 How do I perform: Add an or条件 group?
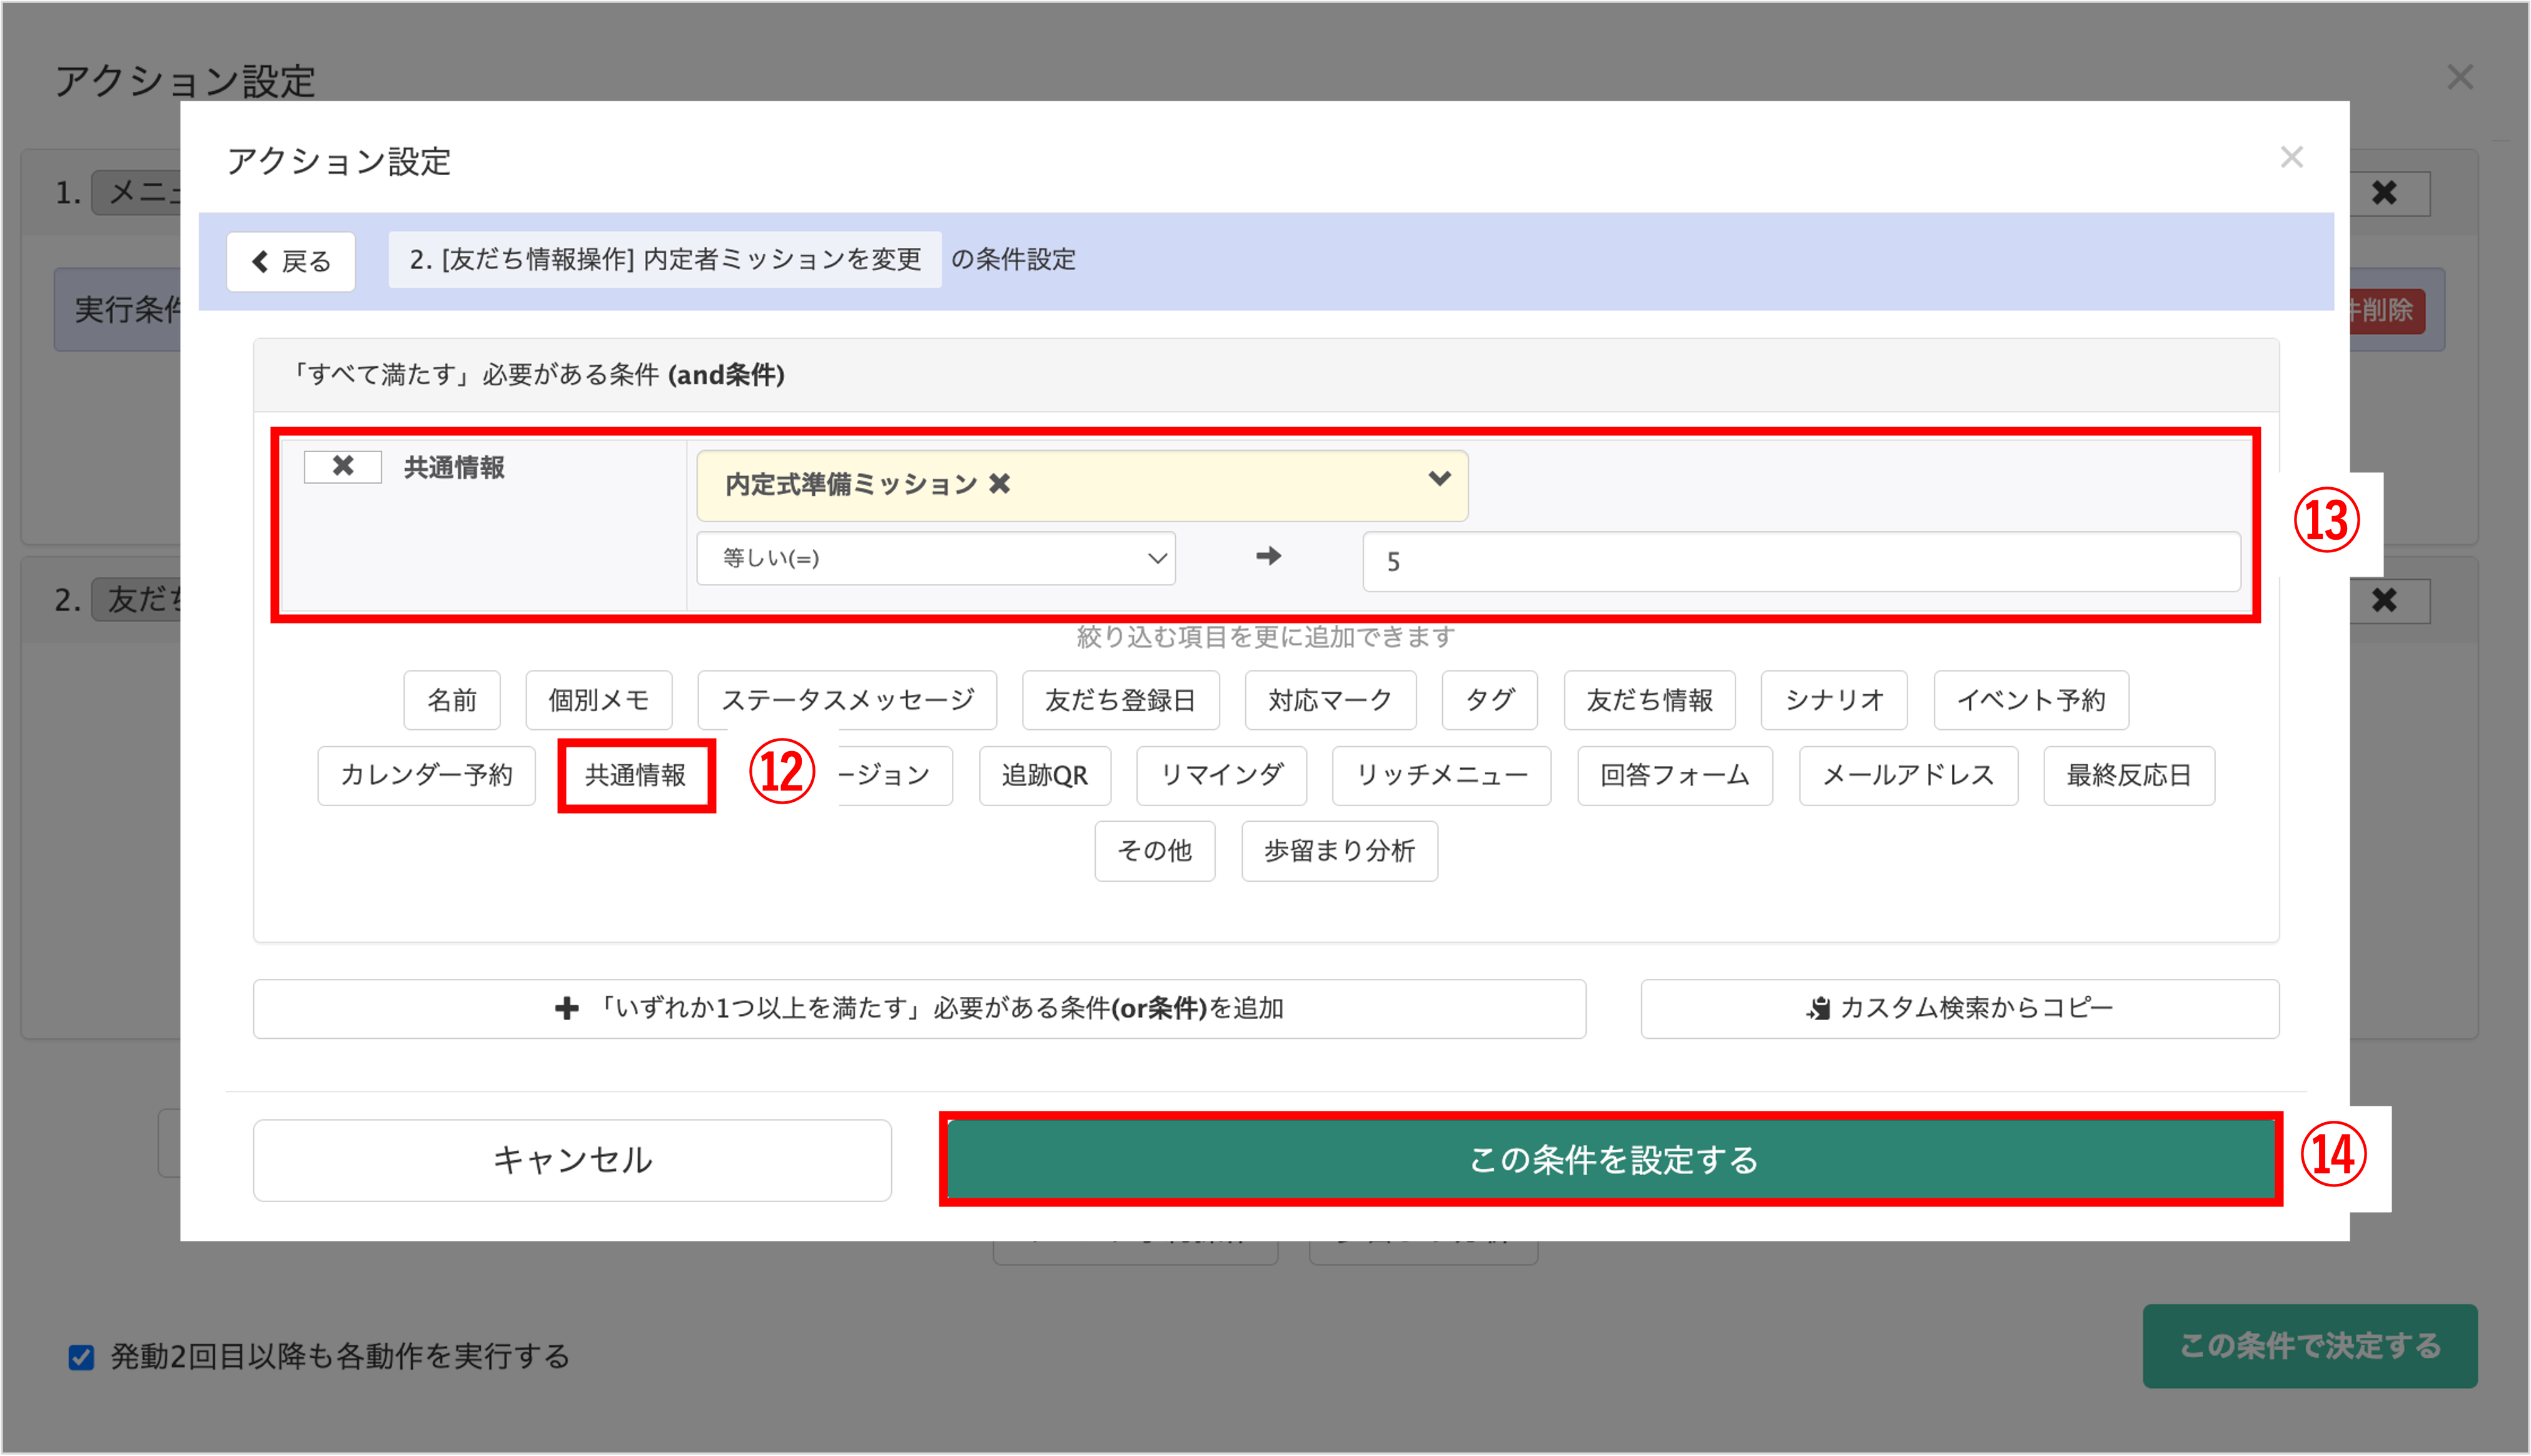(919, 1008)
